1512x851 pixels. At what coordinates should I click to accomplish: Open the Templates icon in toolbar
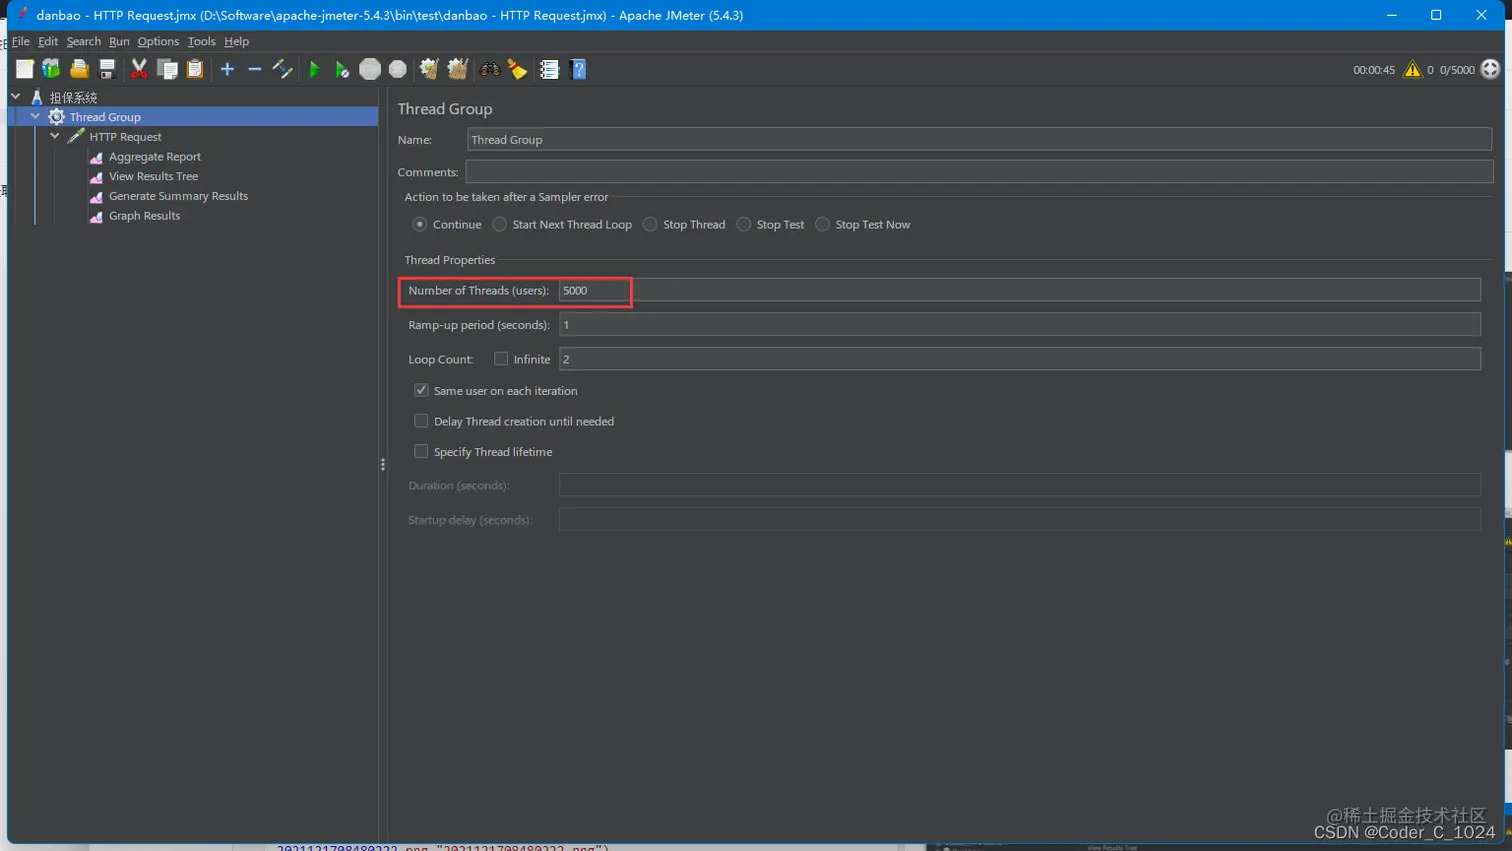tap(51, 69)
